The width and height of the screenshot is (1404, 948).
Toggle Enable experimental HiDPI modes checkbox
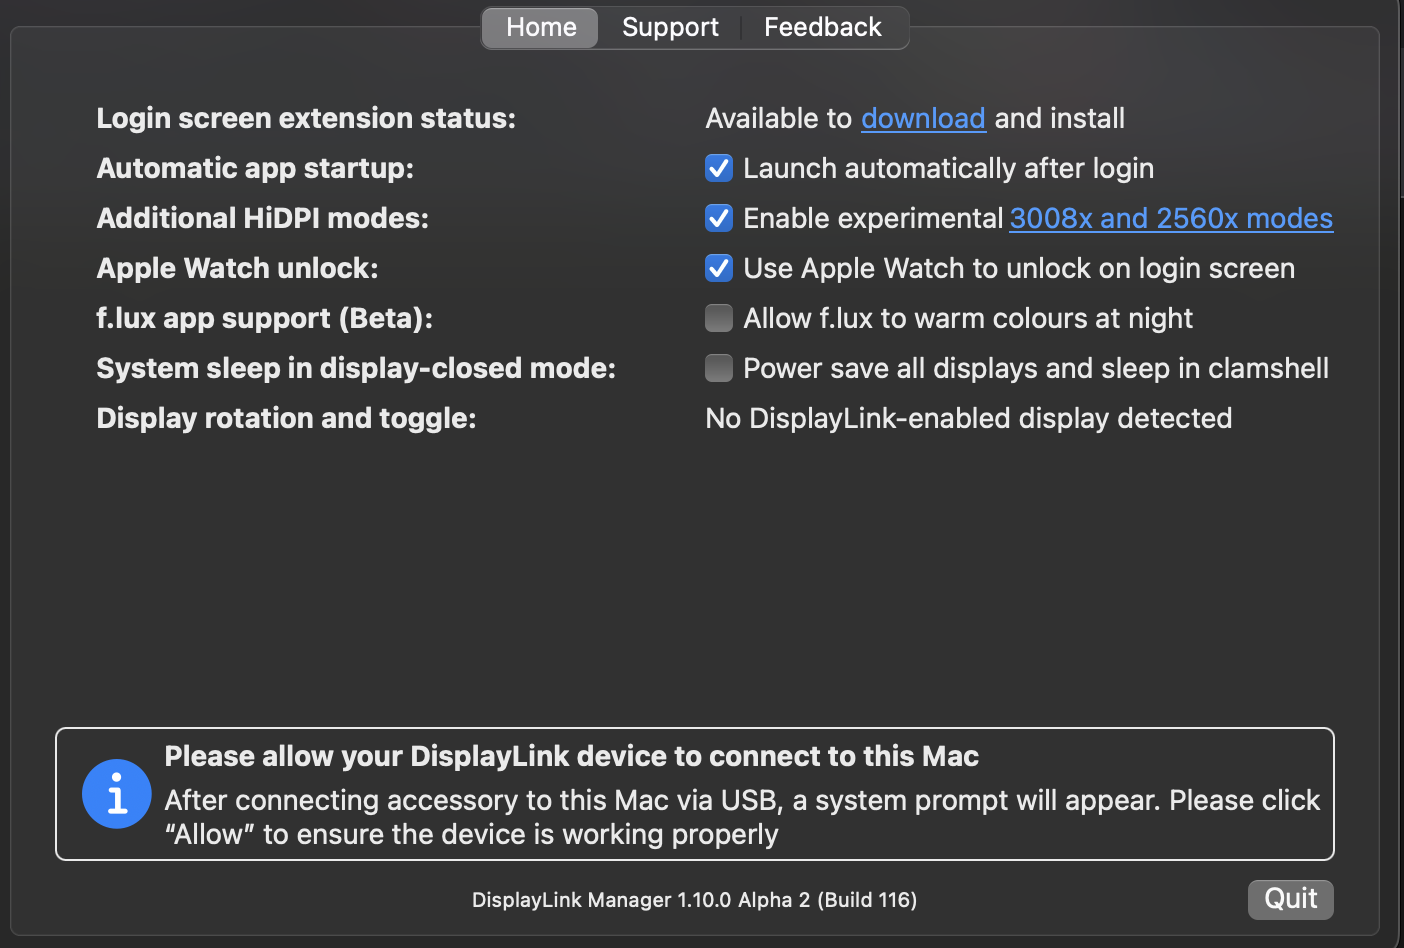point(719,218)
